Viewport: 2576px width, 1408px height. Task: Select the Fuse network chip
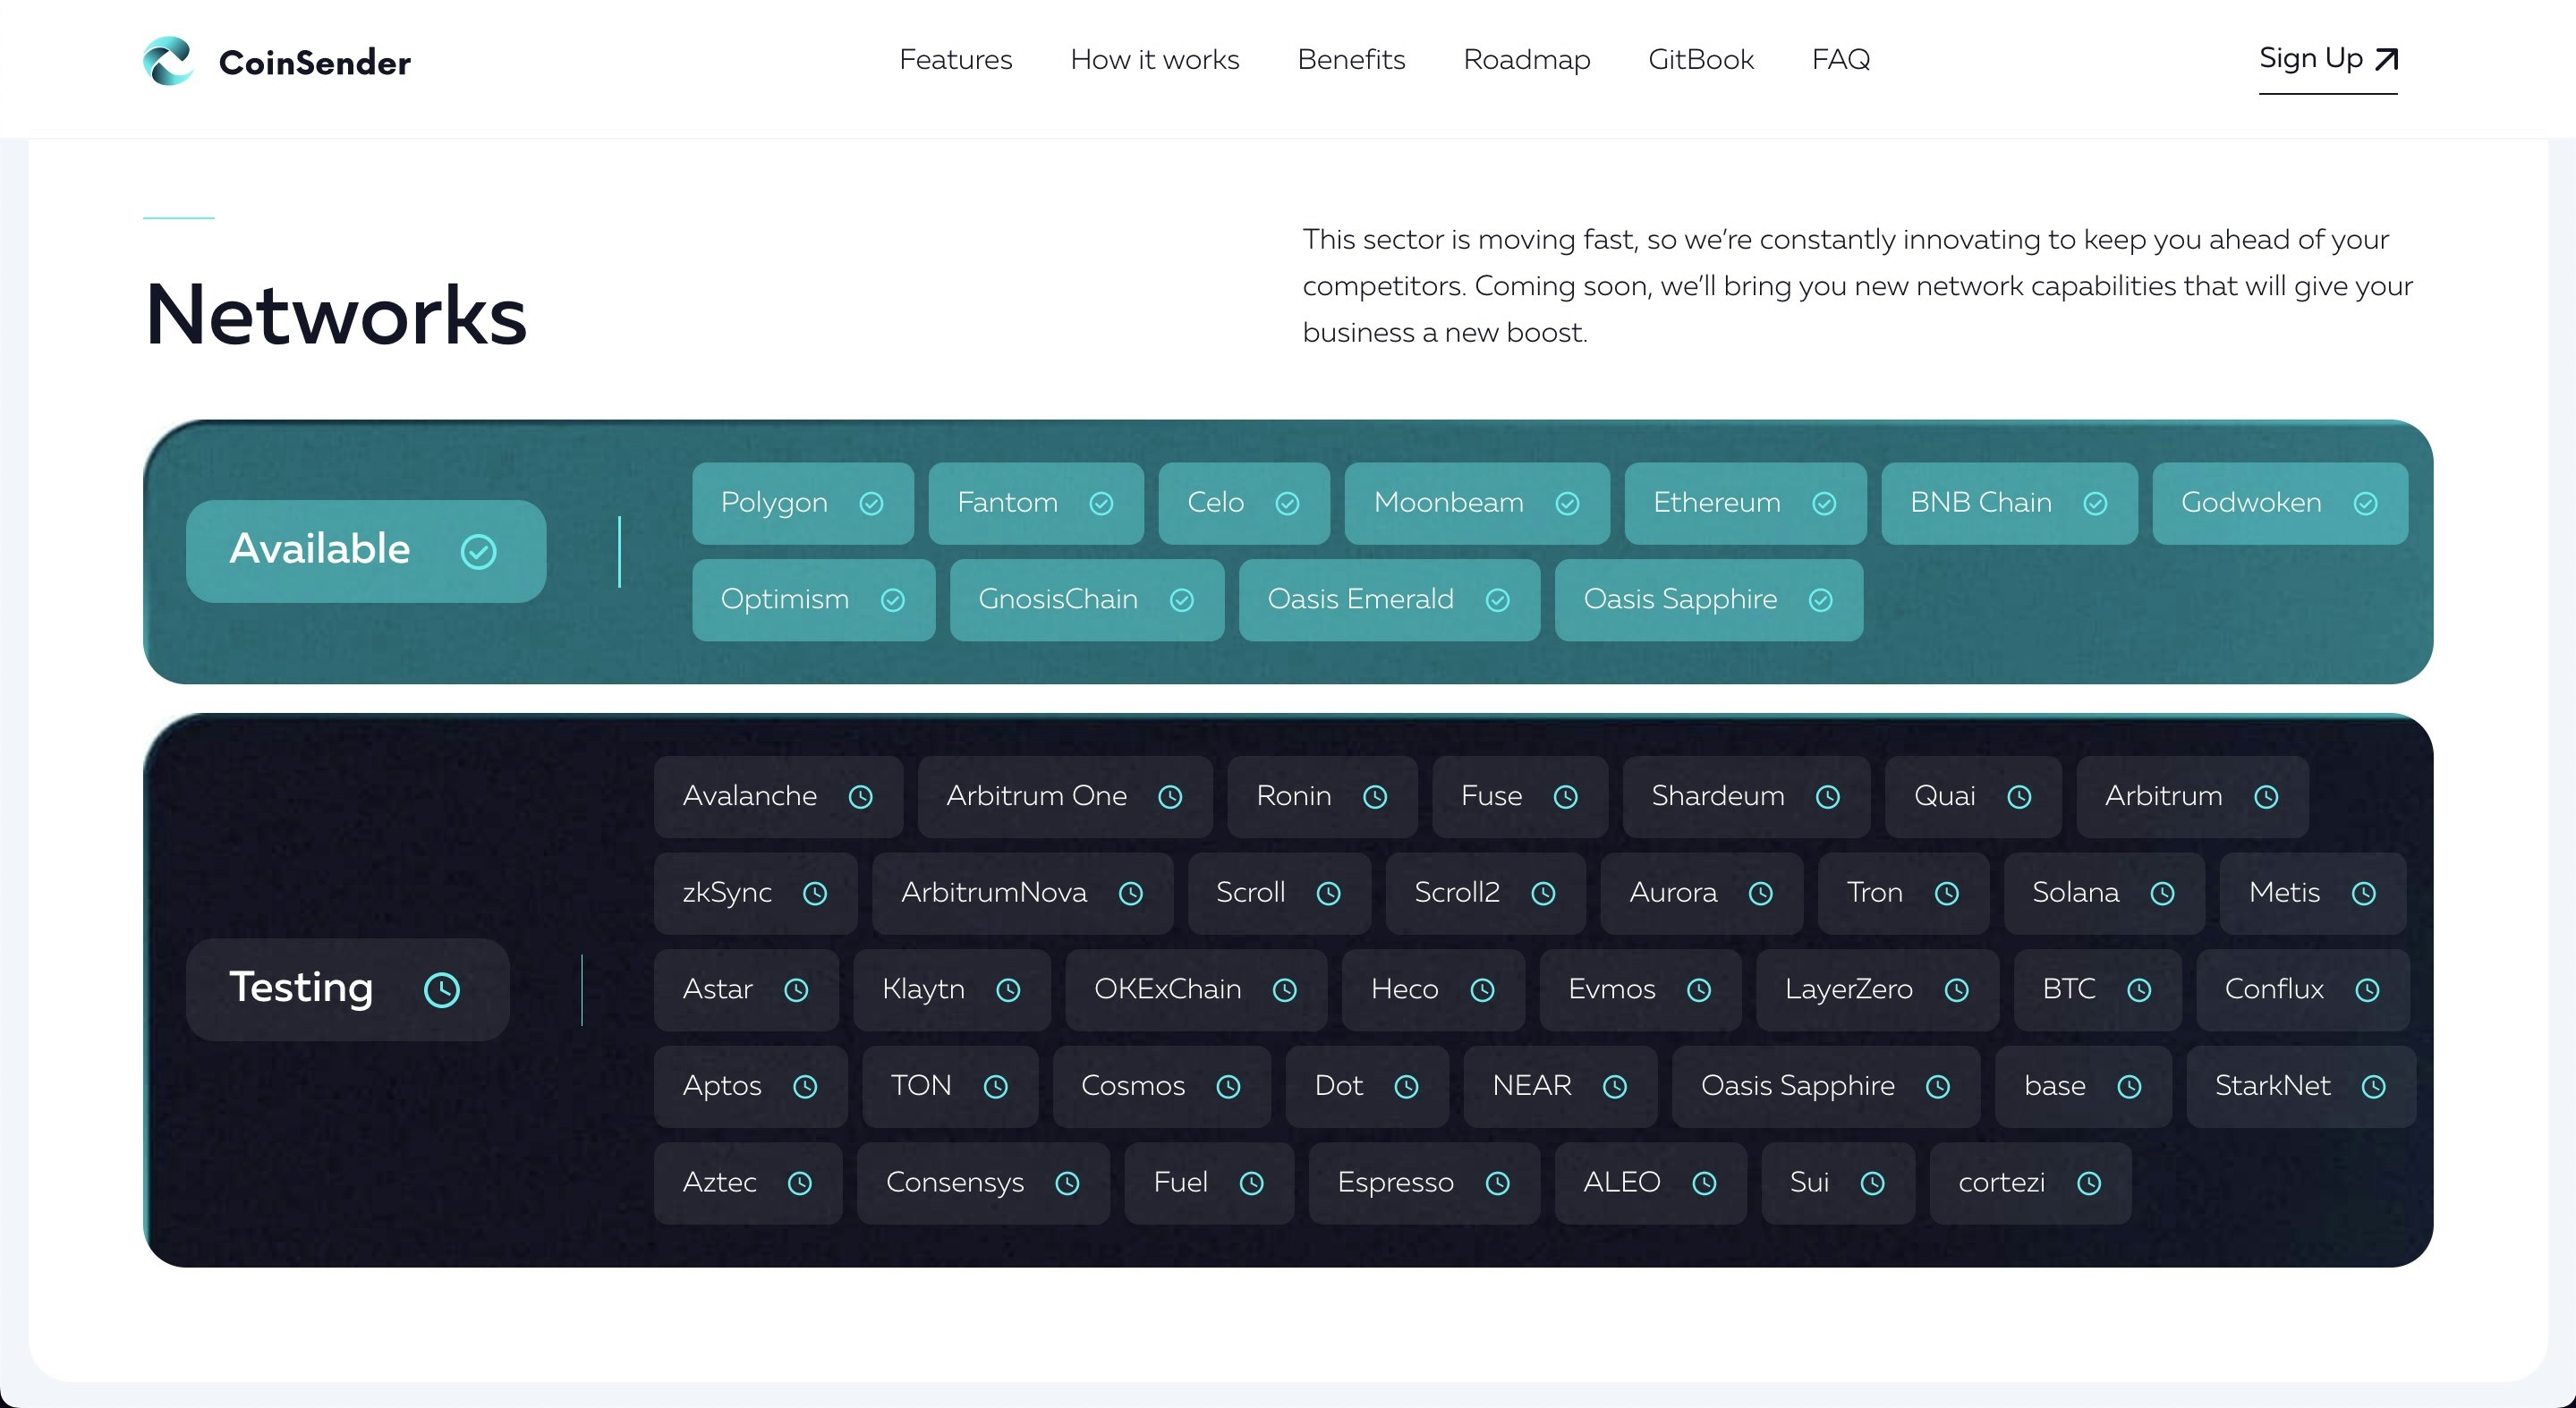1520,796
